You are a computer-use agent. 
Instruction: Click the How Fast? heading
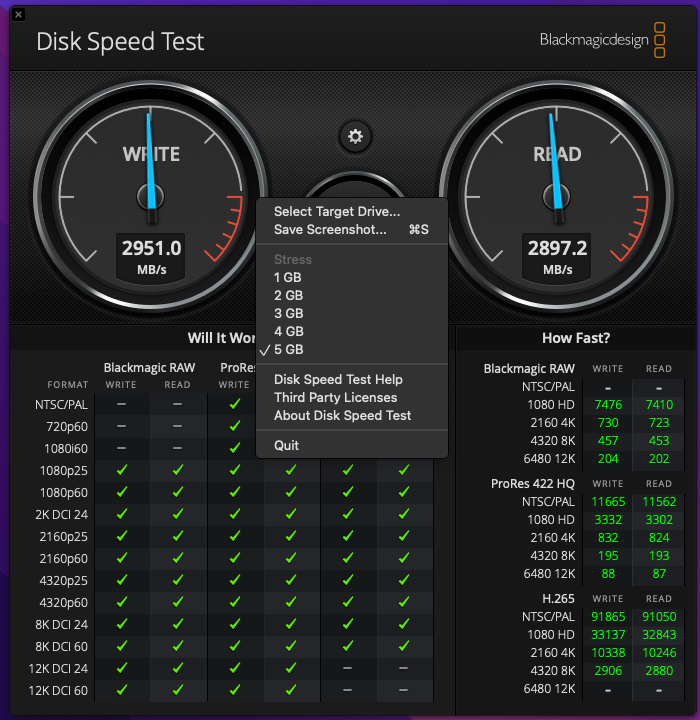click(x=576, y=338)
